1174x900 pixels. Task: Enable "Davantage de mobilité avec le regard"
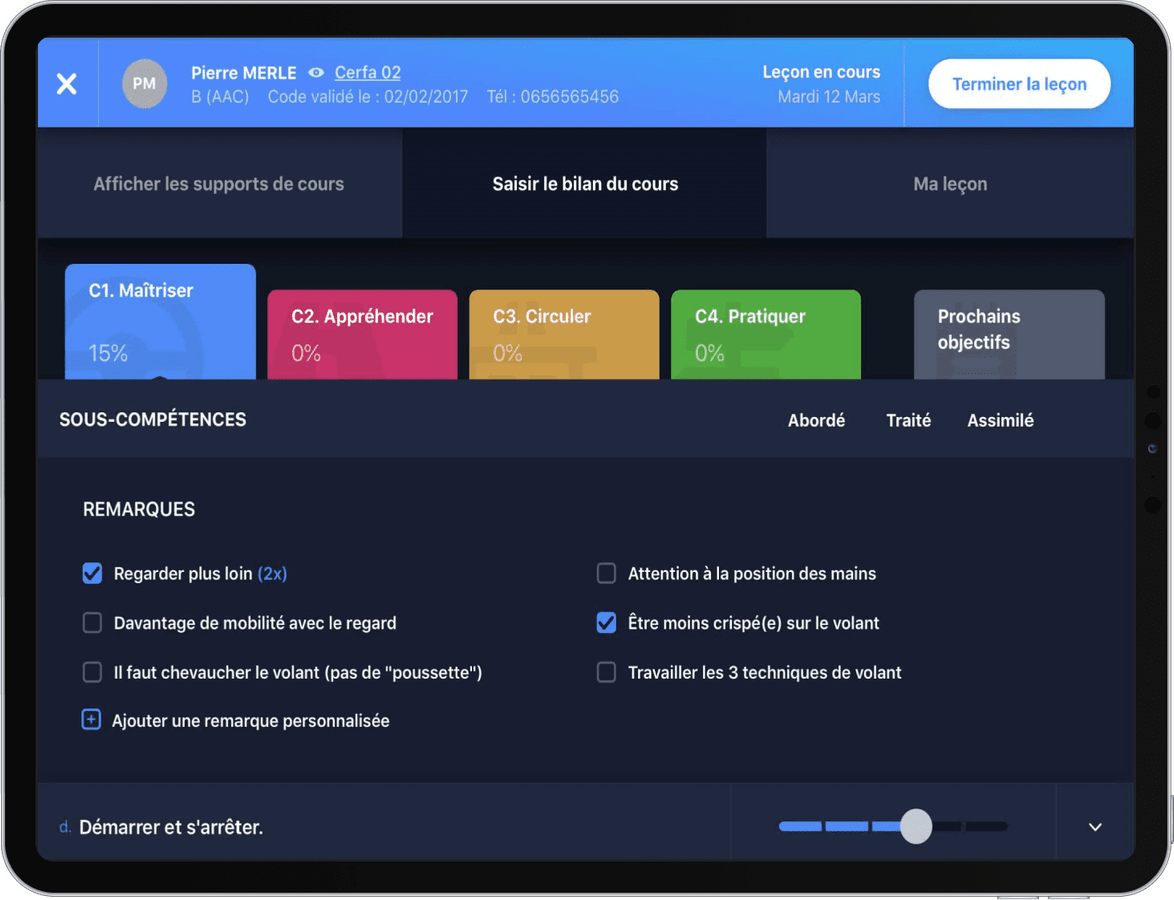pyautogui.click(x=92, y=622)
